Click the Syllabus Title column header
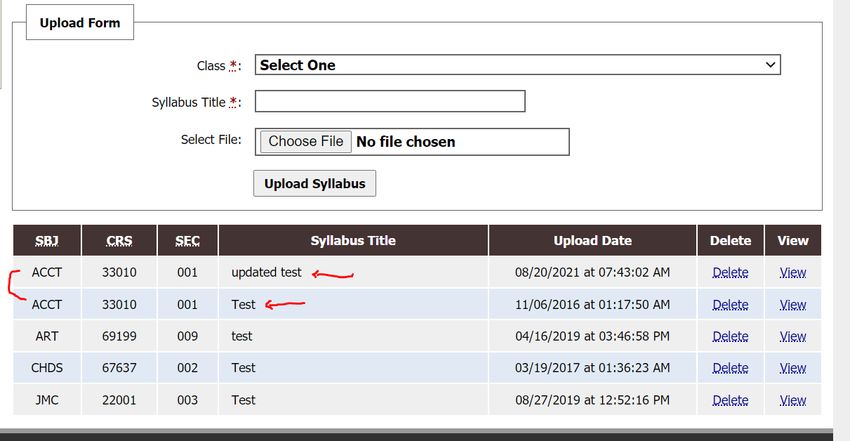Image resolution: width=850 pixels, height=441 pixels. point(353,241)
